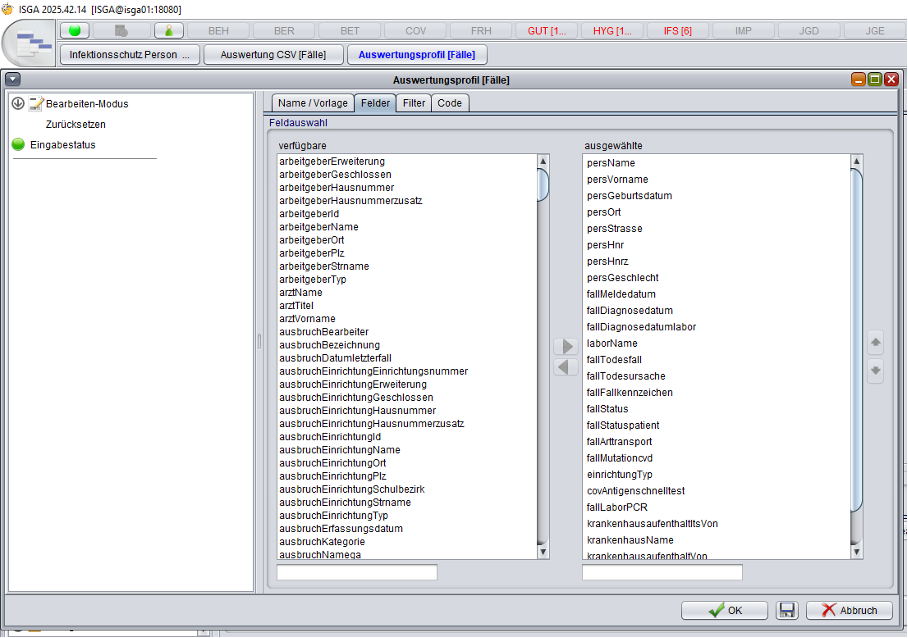Confirm with the OK button
Image resolution: width=908 pixels, height=638 pixels.
click(725, 610)
